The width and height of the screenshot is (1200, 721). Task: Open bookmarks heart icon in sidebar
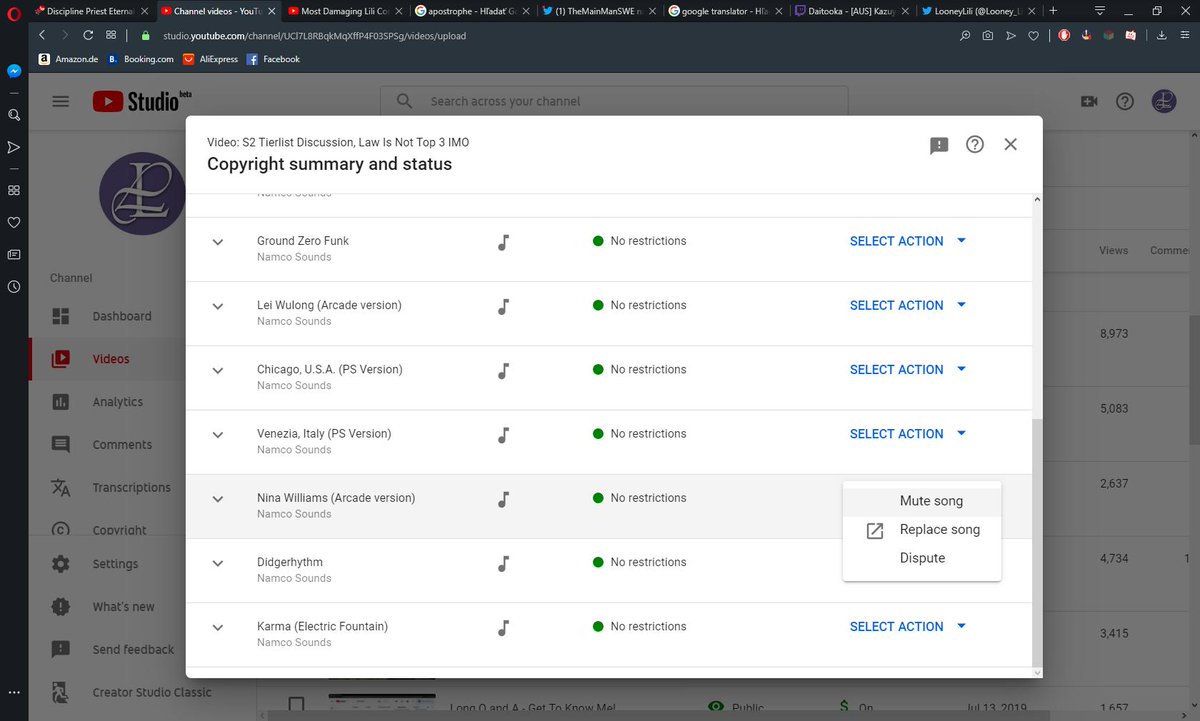point(14,222)
